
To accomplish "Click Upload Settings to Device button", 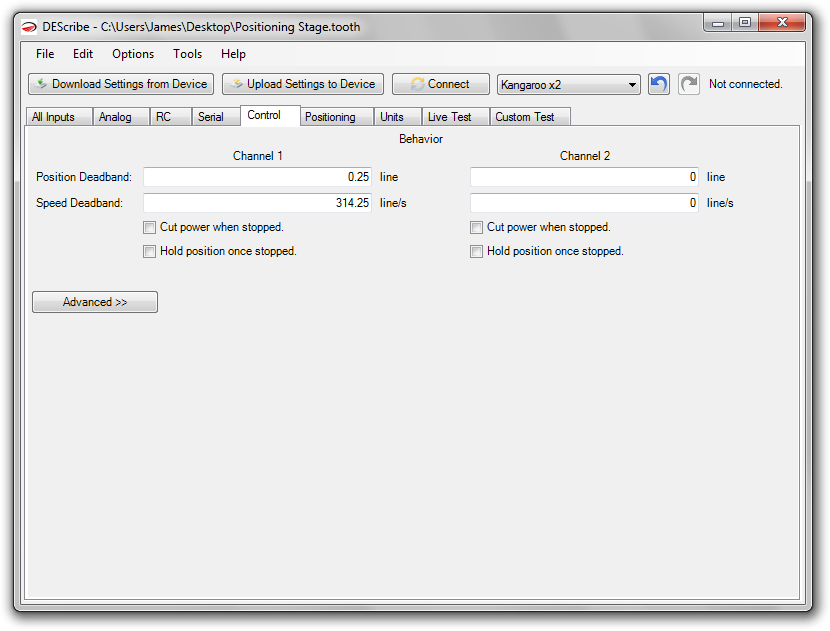I will (303, 84).
